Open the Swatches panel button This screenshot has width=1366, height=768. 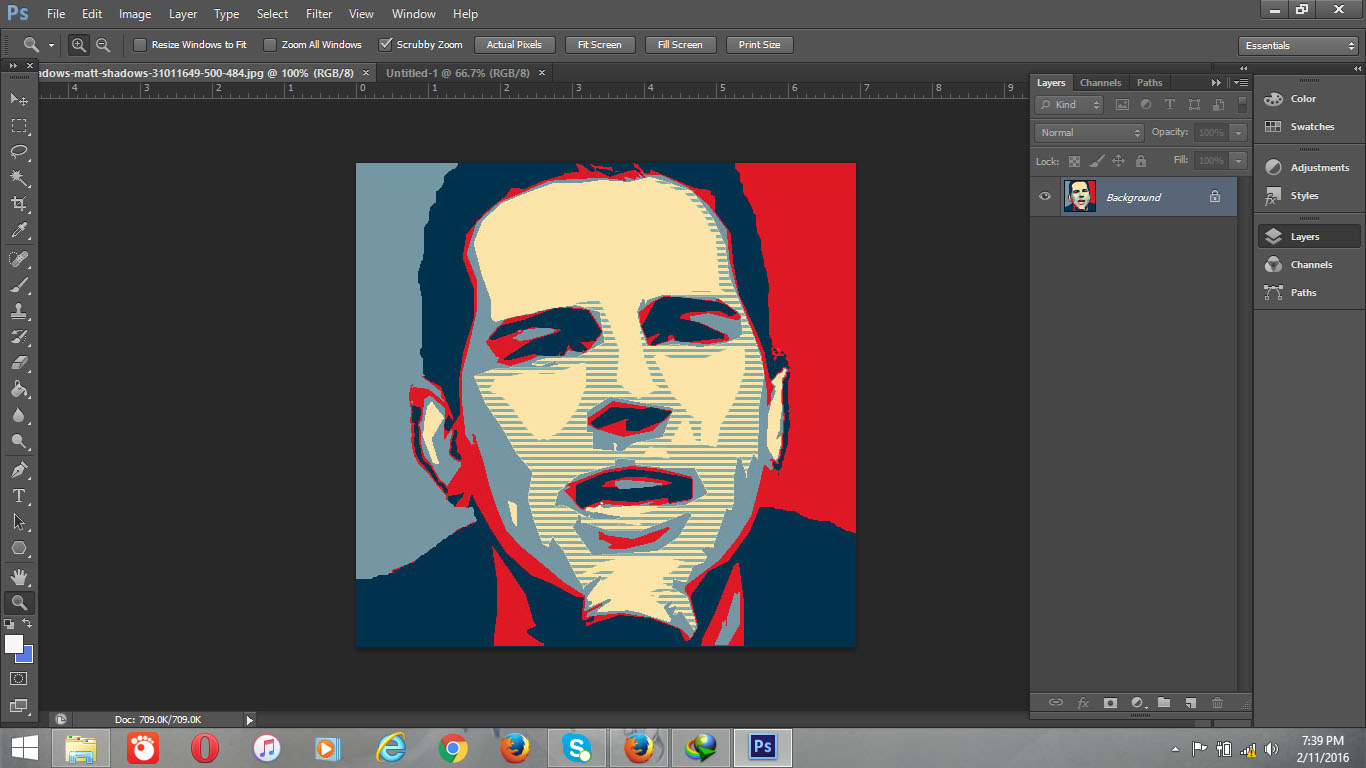tap(1309, 127)
